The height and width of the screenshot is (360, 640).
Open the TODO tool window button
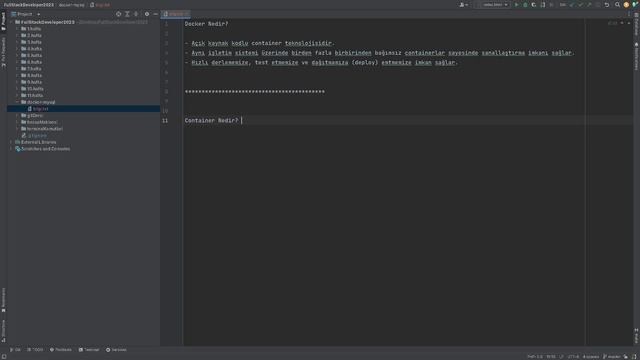tap(35, 350)
